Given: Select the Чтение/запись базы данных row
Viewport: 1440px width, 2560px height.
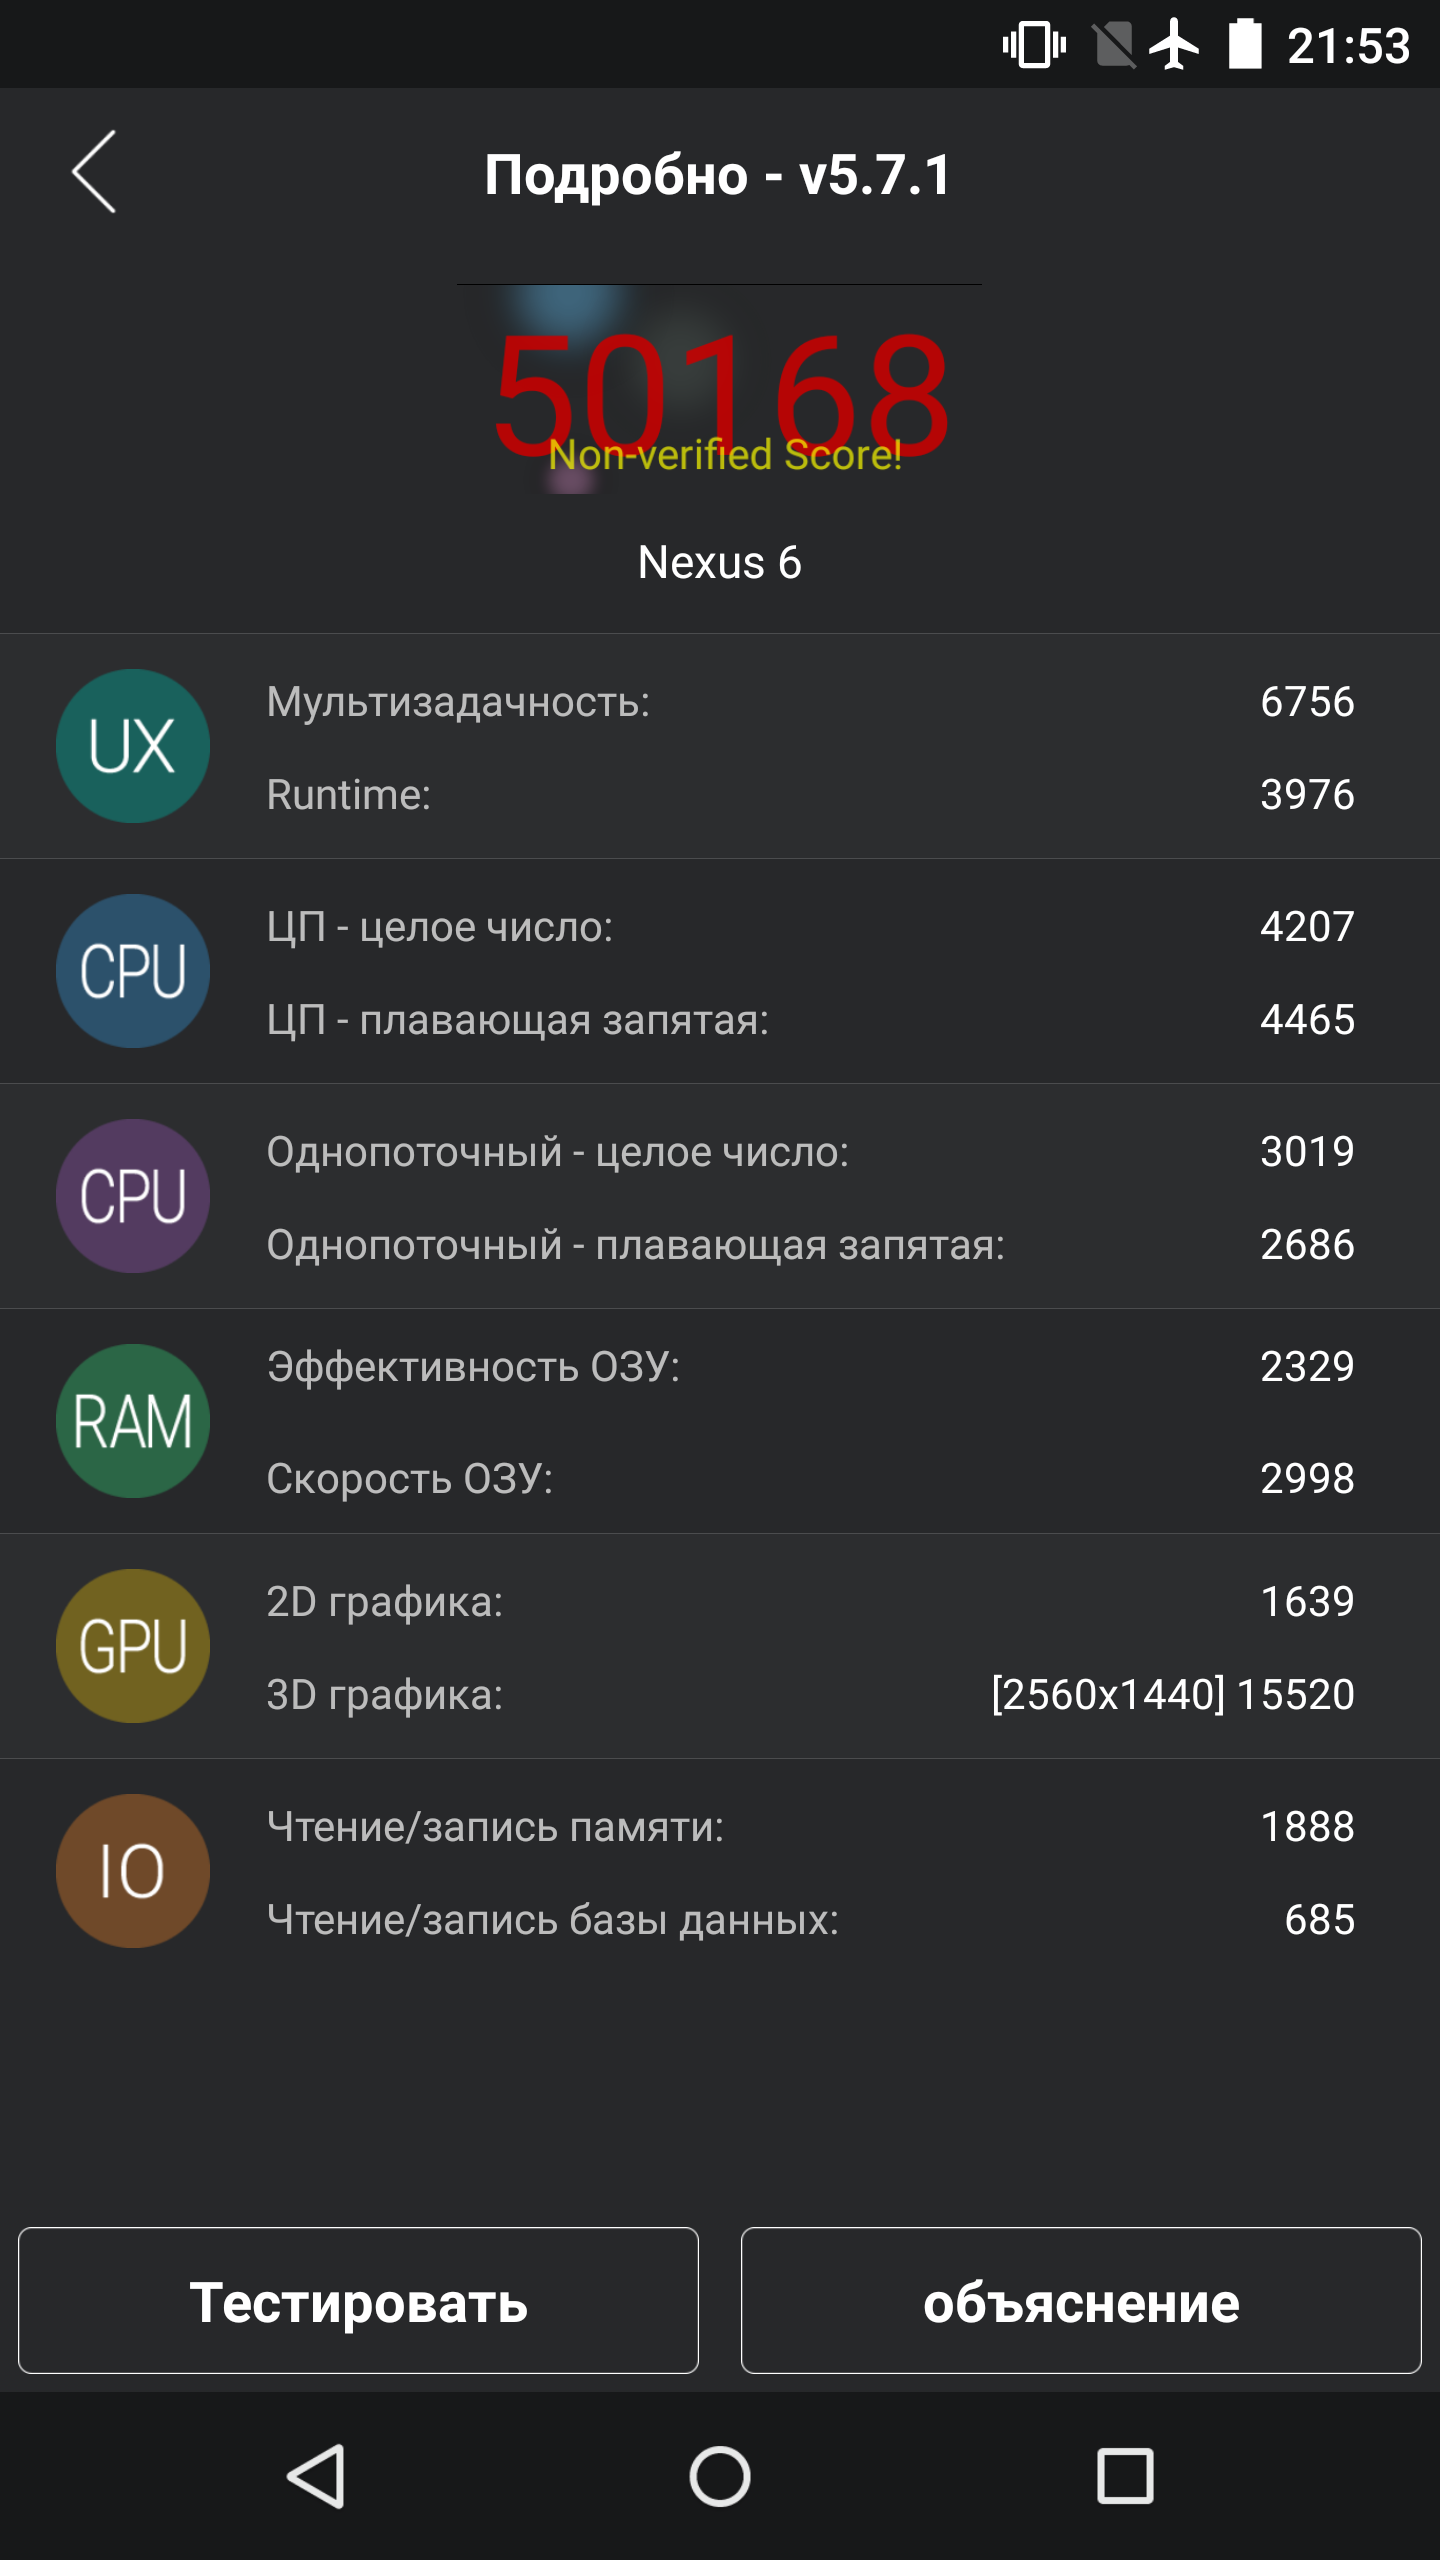Looking at the screenshot, I should [x=810, y=1920].
